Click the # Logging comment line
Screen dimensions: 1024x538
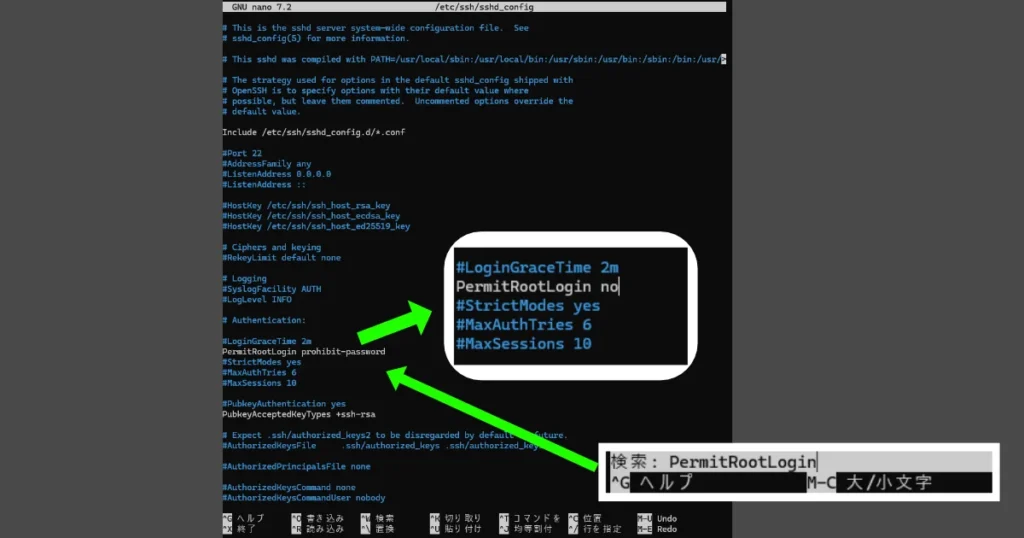point(244,279)
